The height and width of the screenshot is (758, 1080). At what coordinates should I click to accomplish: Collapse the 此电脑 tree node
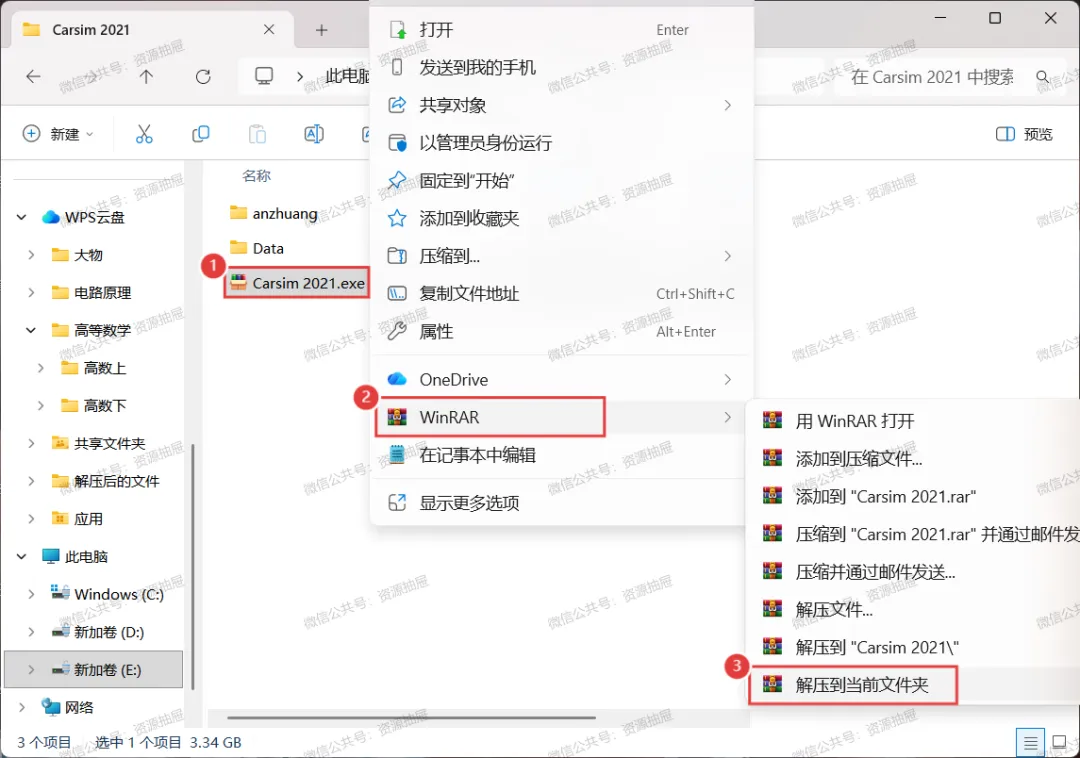click(x=21, y=556)
